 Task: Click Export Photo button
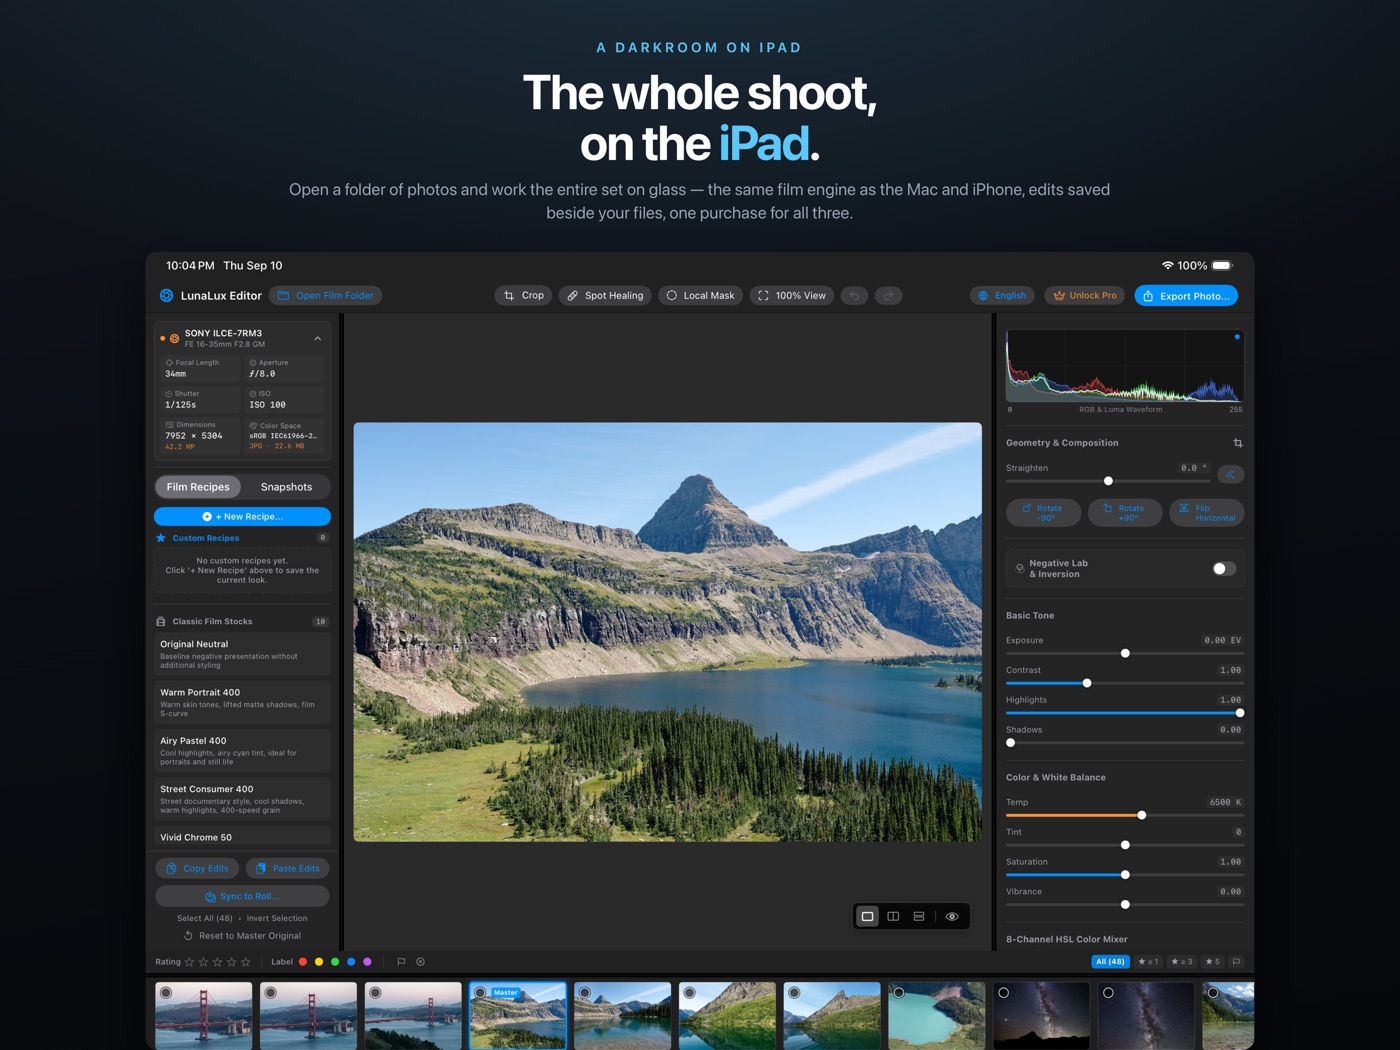pyautogui.click(x=1186, y=296)
